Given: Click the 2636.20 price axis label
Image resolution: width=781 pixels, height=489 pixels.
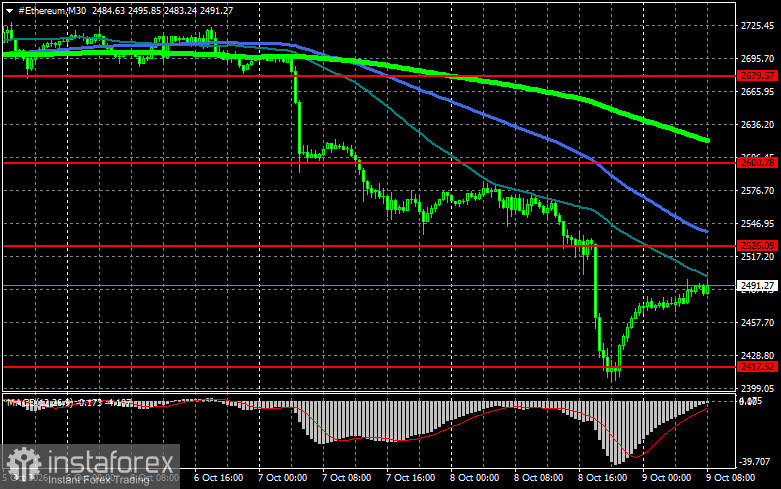Looking at the screenshot, I should (758, 124).
